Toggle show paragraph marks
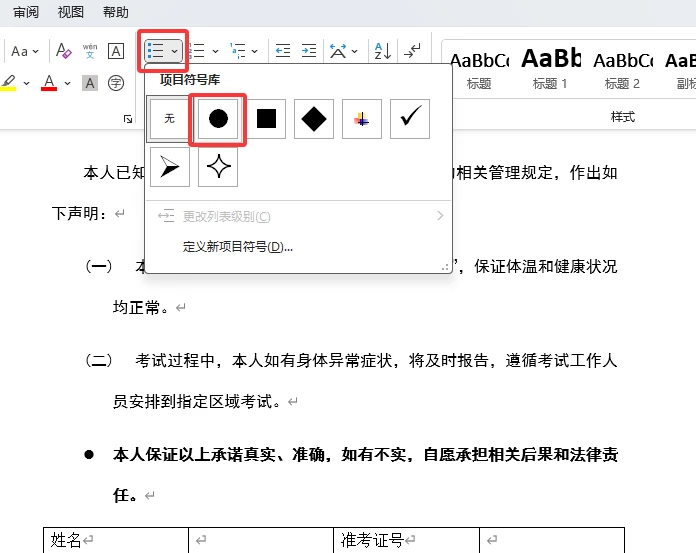The image size is (696, 553). click(x=413, y=51)
